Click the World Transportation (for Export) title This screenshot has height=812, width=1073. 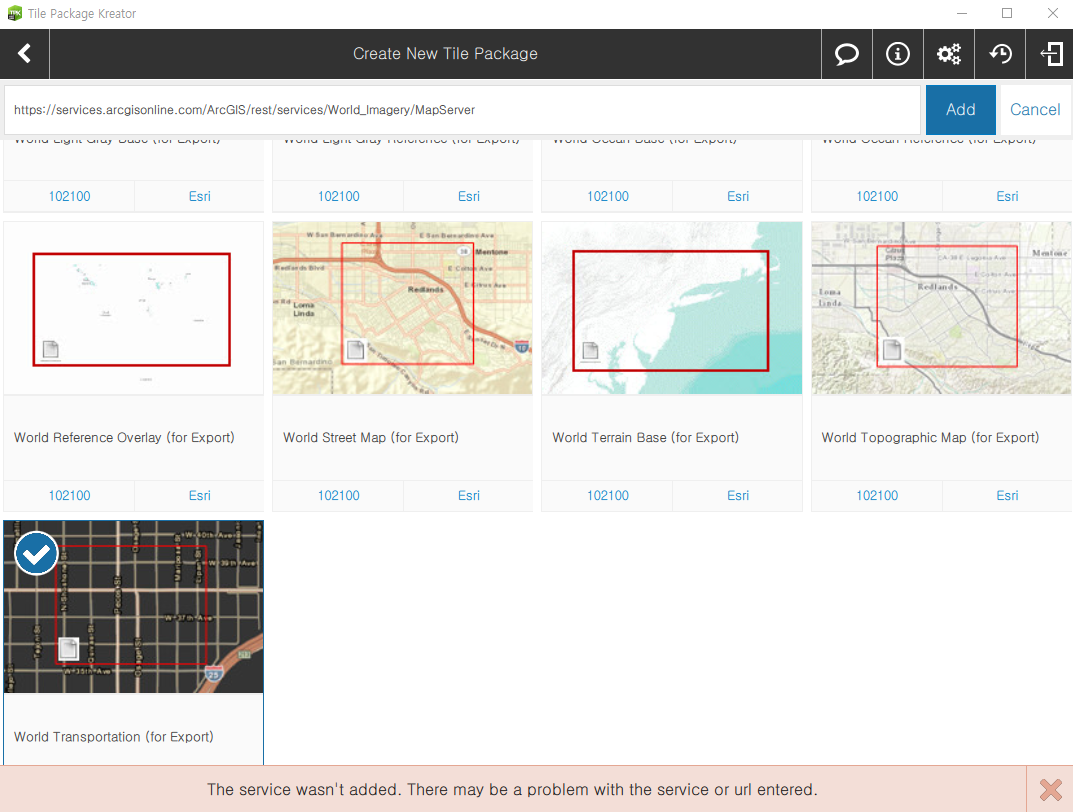point(114,737)
